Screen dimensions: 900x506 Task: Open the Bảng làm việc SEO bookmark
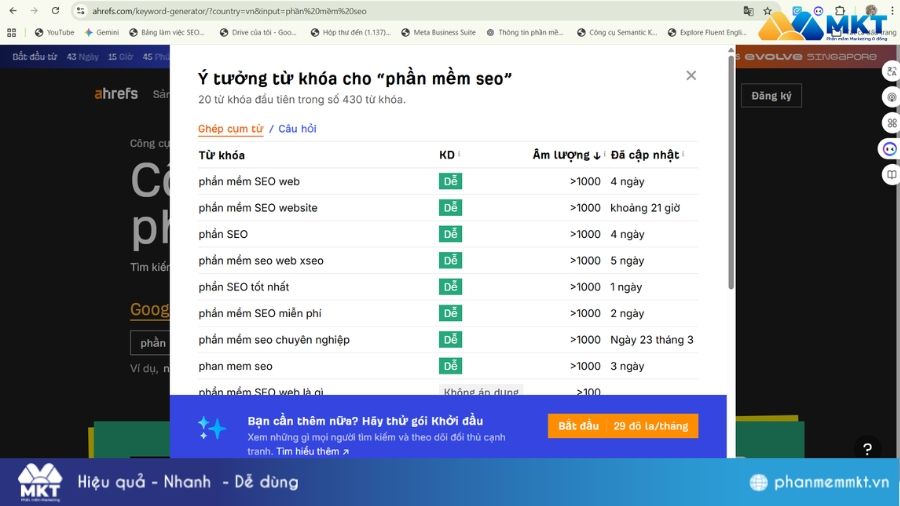pos(166,33)
